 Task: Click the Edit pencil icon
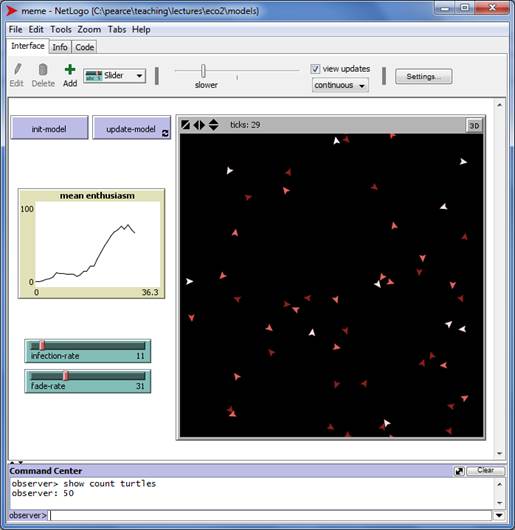point(17,70)
